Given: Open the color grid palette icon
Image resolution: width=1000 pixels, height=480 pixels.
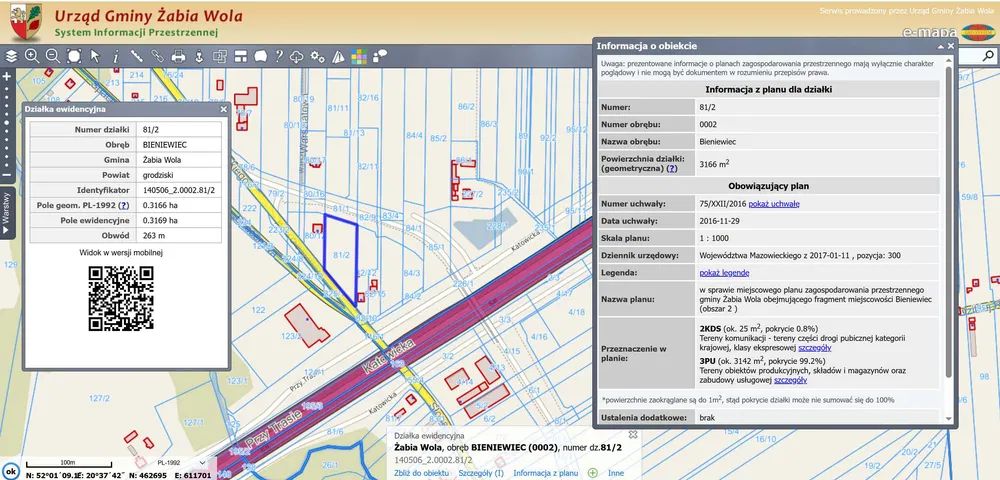Looking at the screenshot, I should click(360, 56).
